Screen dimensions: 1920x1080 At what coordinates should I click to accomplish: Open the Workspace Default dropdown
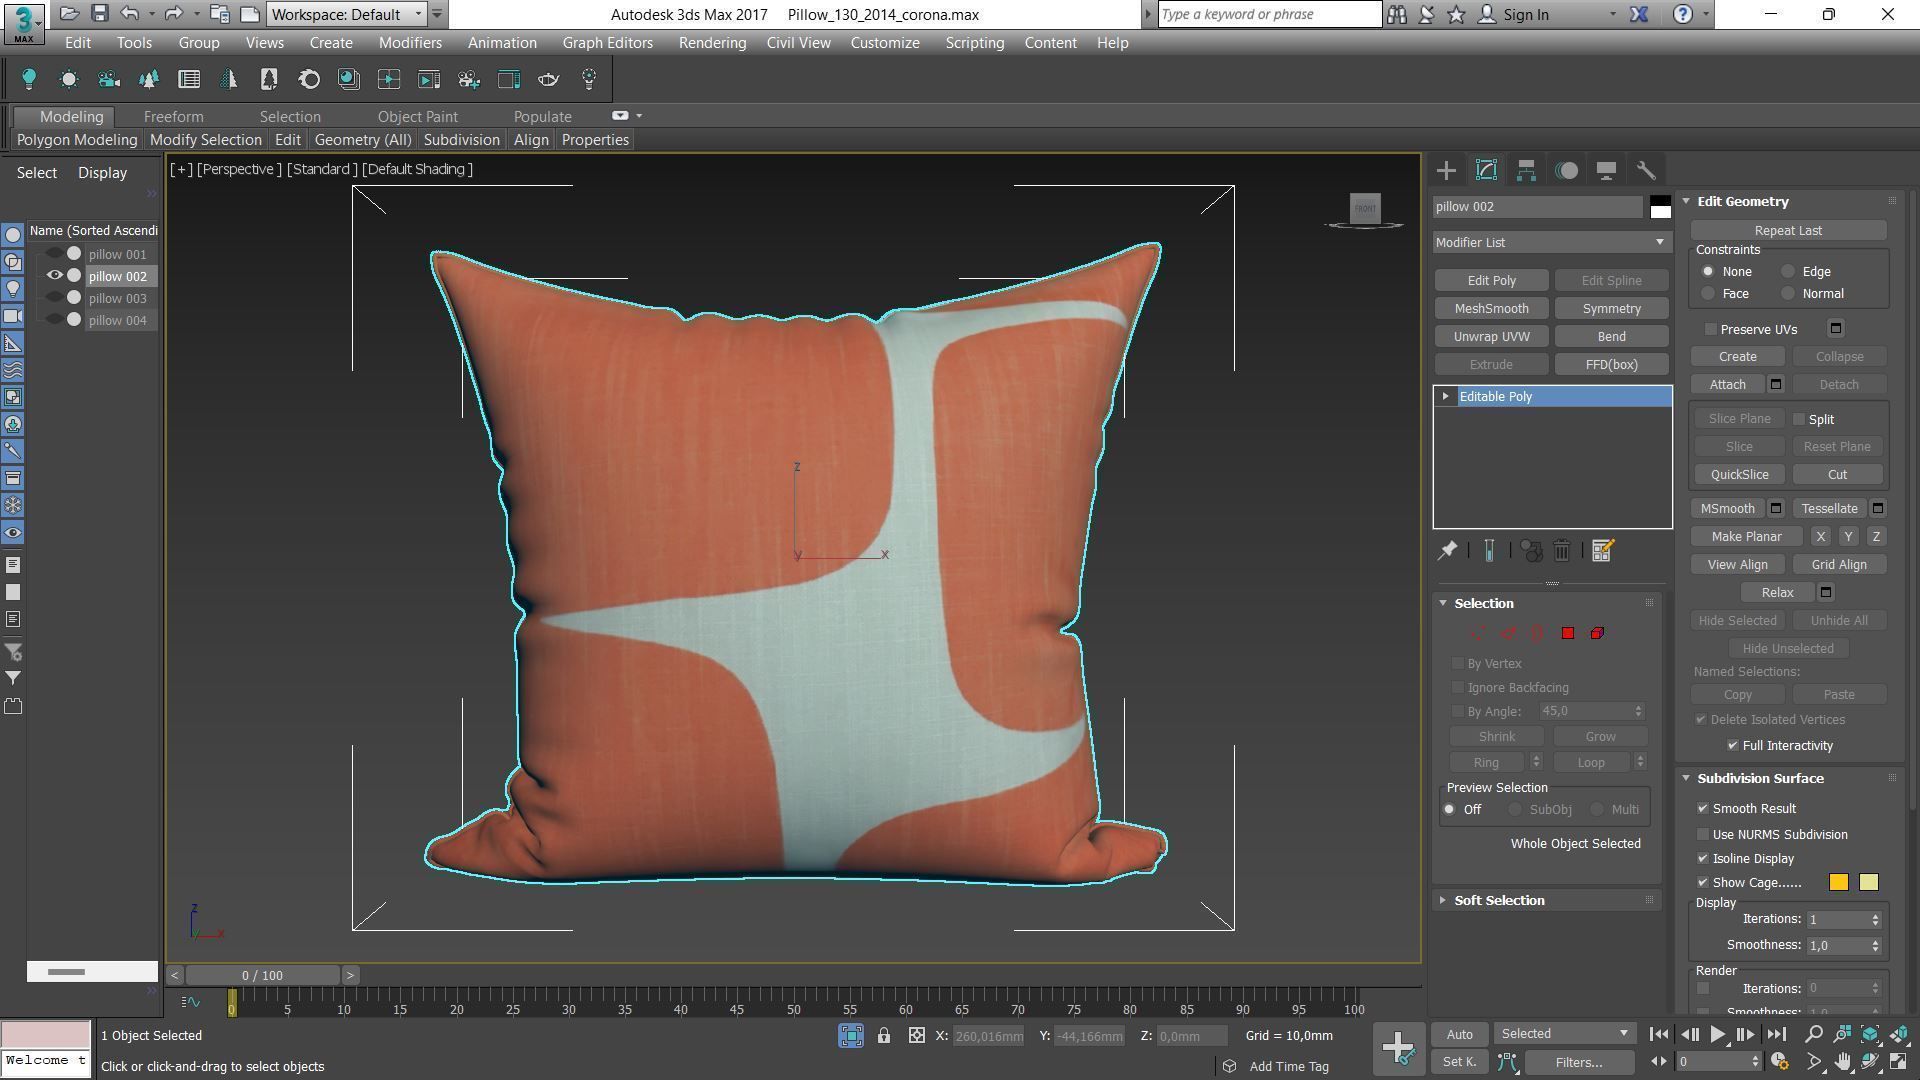347,14
